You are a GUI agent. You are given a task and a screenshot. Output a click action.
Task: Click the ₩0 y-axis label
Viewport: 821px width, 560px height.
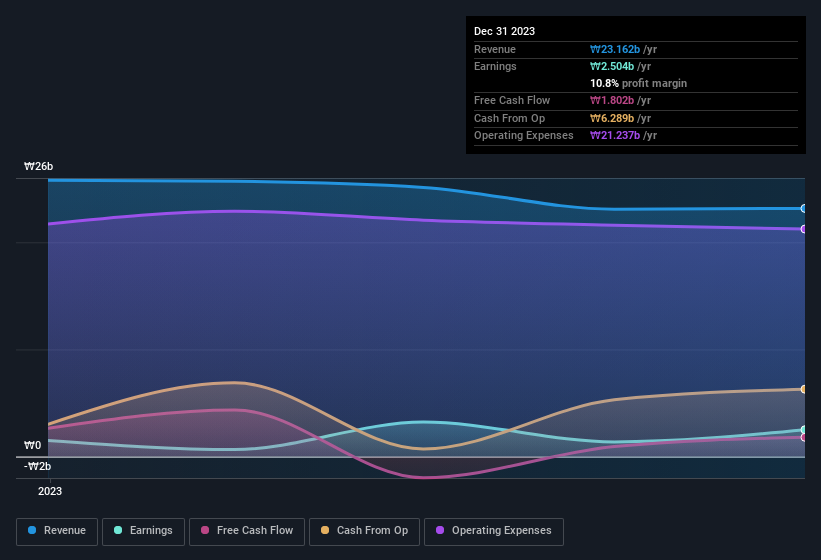tap(32, 445)
